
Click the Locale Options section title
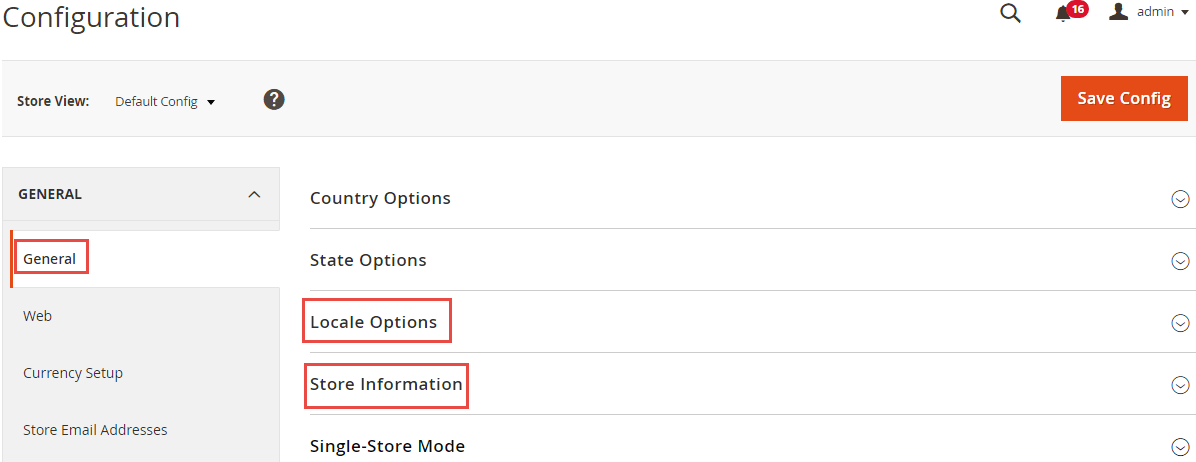[374, 322]
